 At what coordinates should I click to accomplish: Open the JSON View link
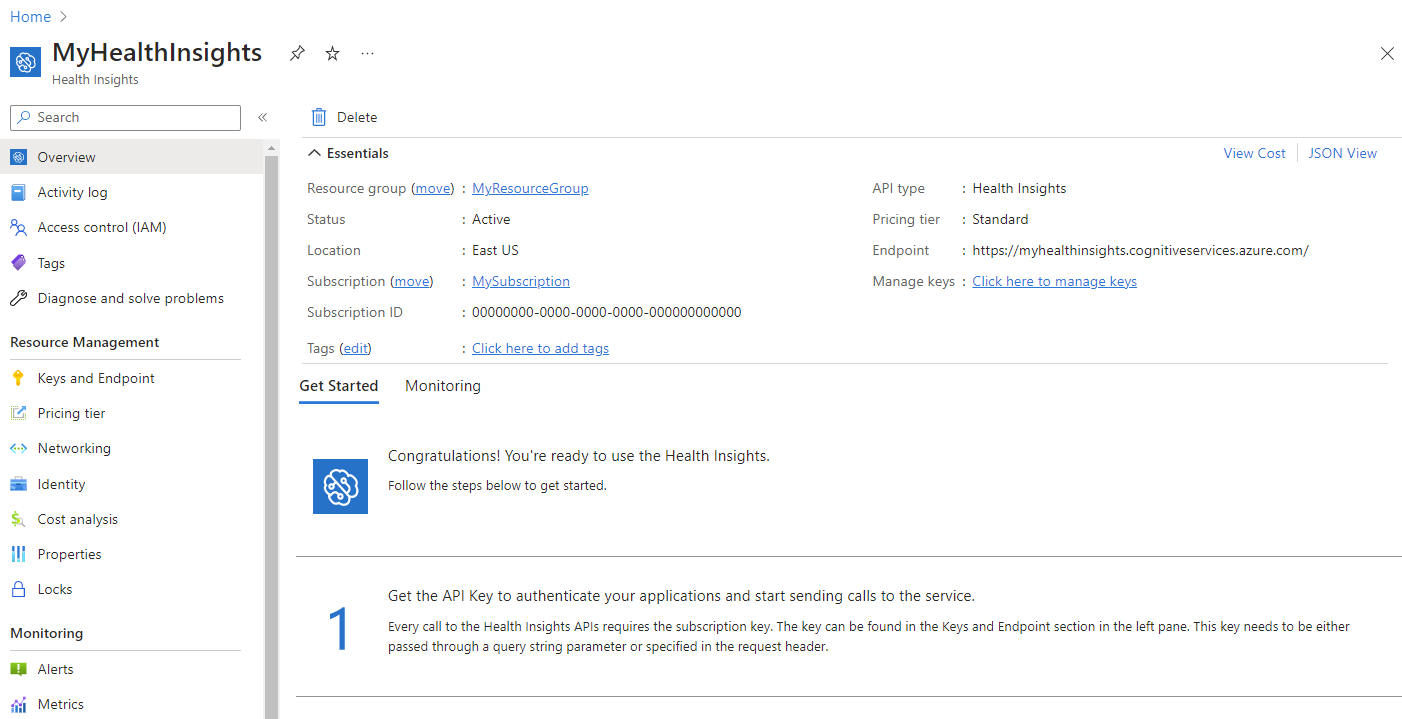pos(1343,153)
